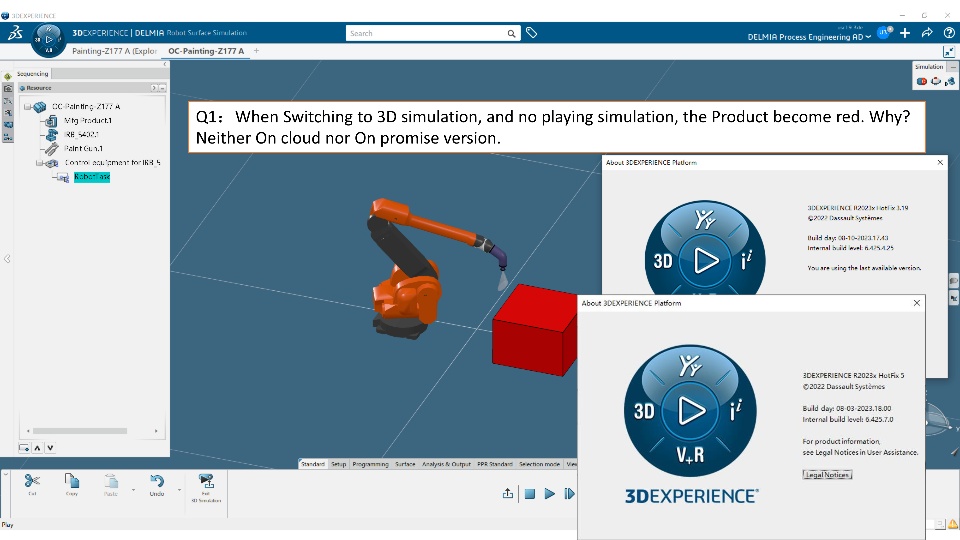
Task: Open the Paste options dropdown arrow
Action: [133, 490]
